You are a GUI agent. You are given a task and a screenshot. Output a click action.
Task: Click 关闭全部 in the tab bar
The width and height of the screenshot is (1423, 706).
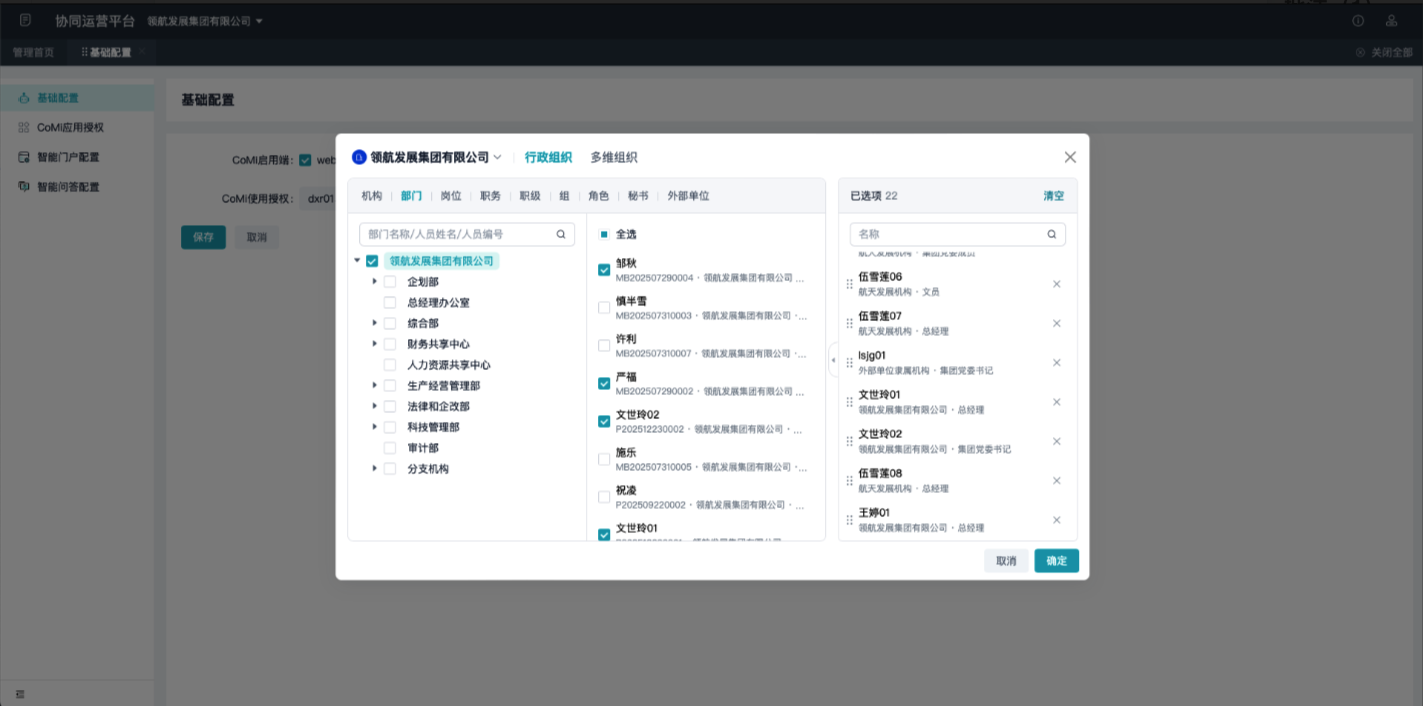[x=1384, y=52]
